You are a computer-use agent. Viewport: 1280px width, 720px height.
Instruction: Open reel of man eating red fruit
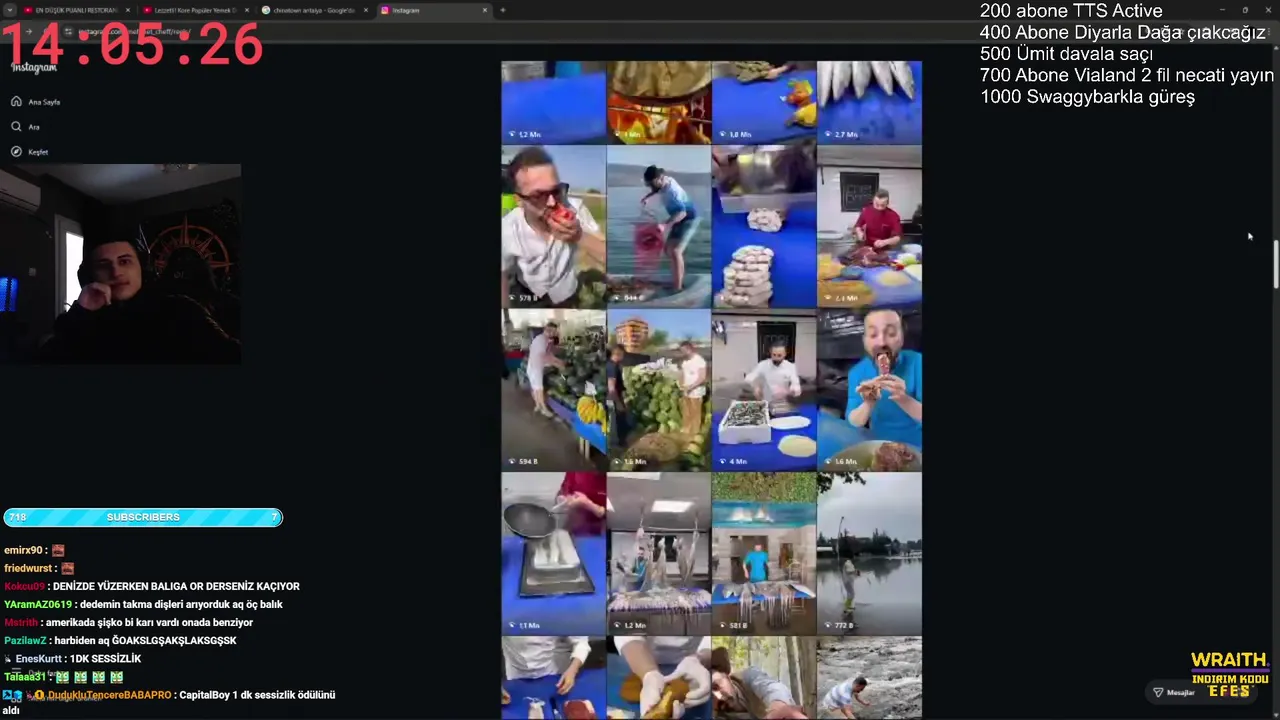(x=553, y=226)
